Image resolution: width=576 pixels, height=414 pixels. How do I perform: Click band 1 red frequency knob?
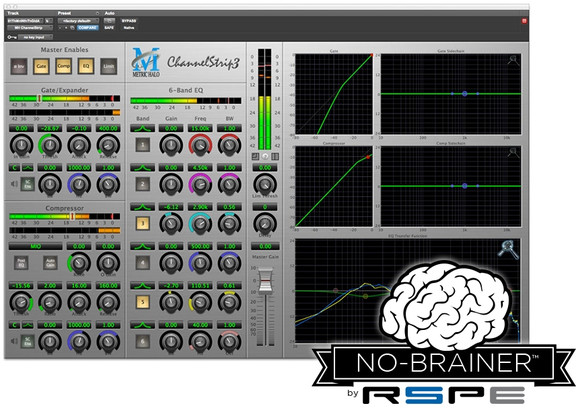pos(200,145)
